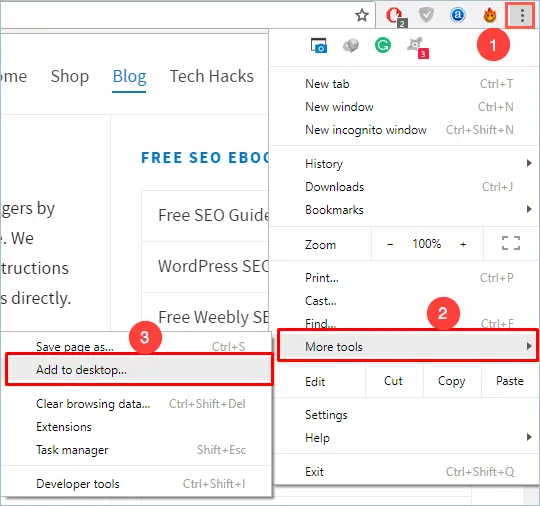The image size is (540, 506).
Task: Expand the Help submenu
Action: (406, 438)
